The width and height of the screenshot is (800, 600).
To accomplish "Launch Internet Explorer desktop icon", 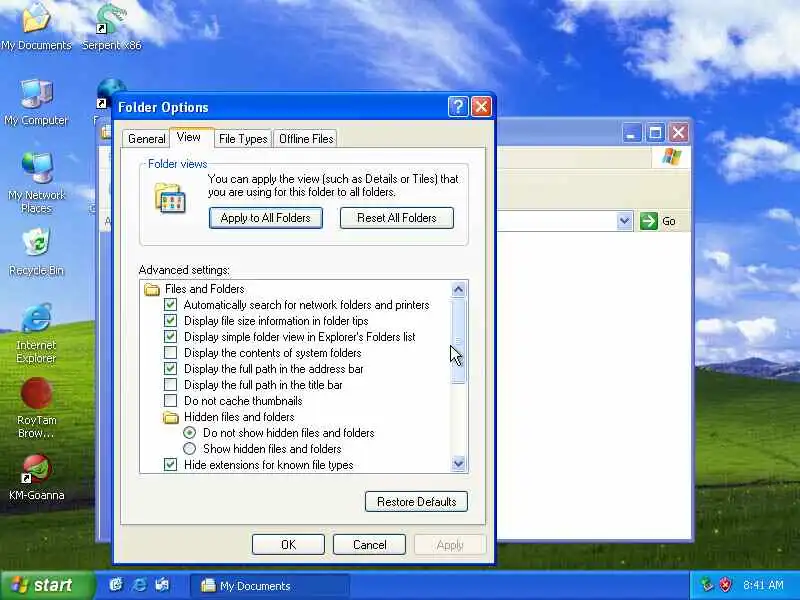I will point(36,333).
